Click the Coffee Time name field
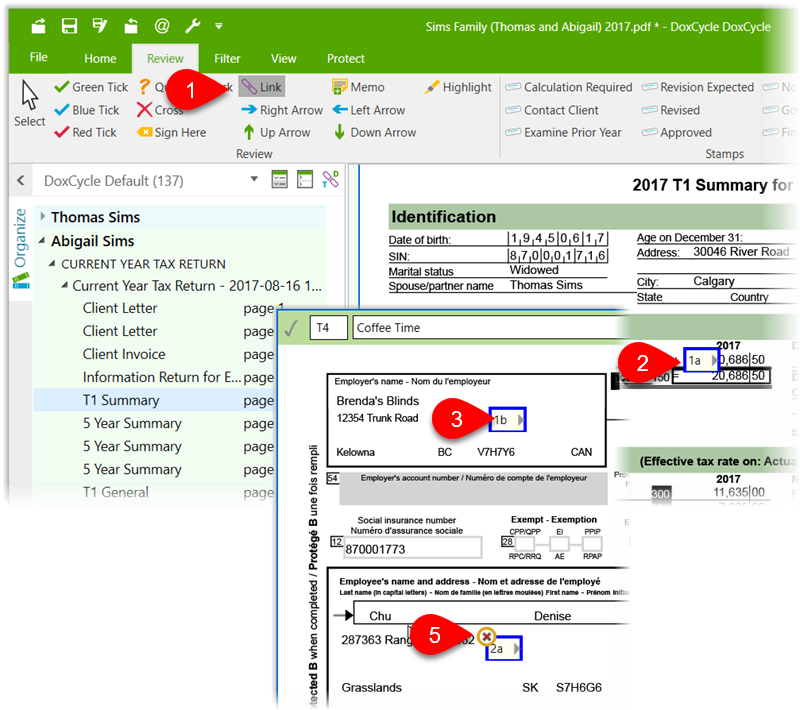800x710 pixels. (490, 327)
